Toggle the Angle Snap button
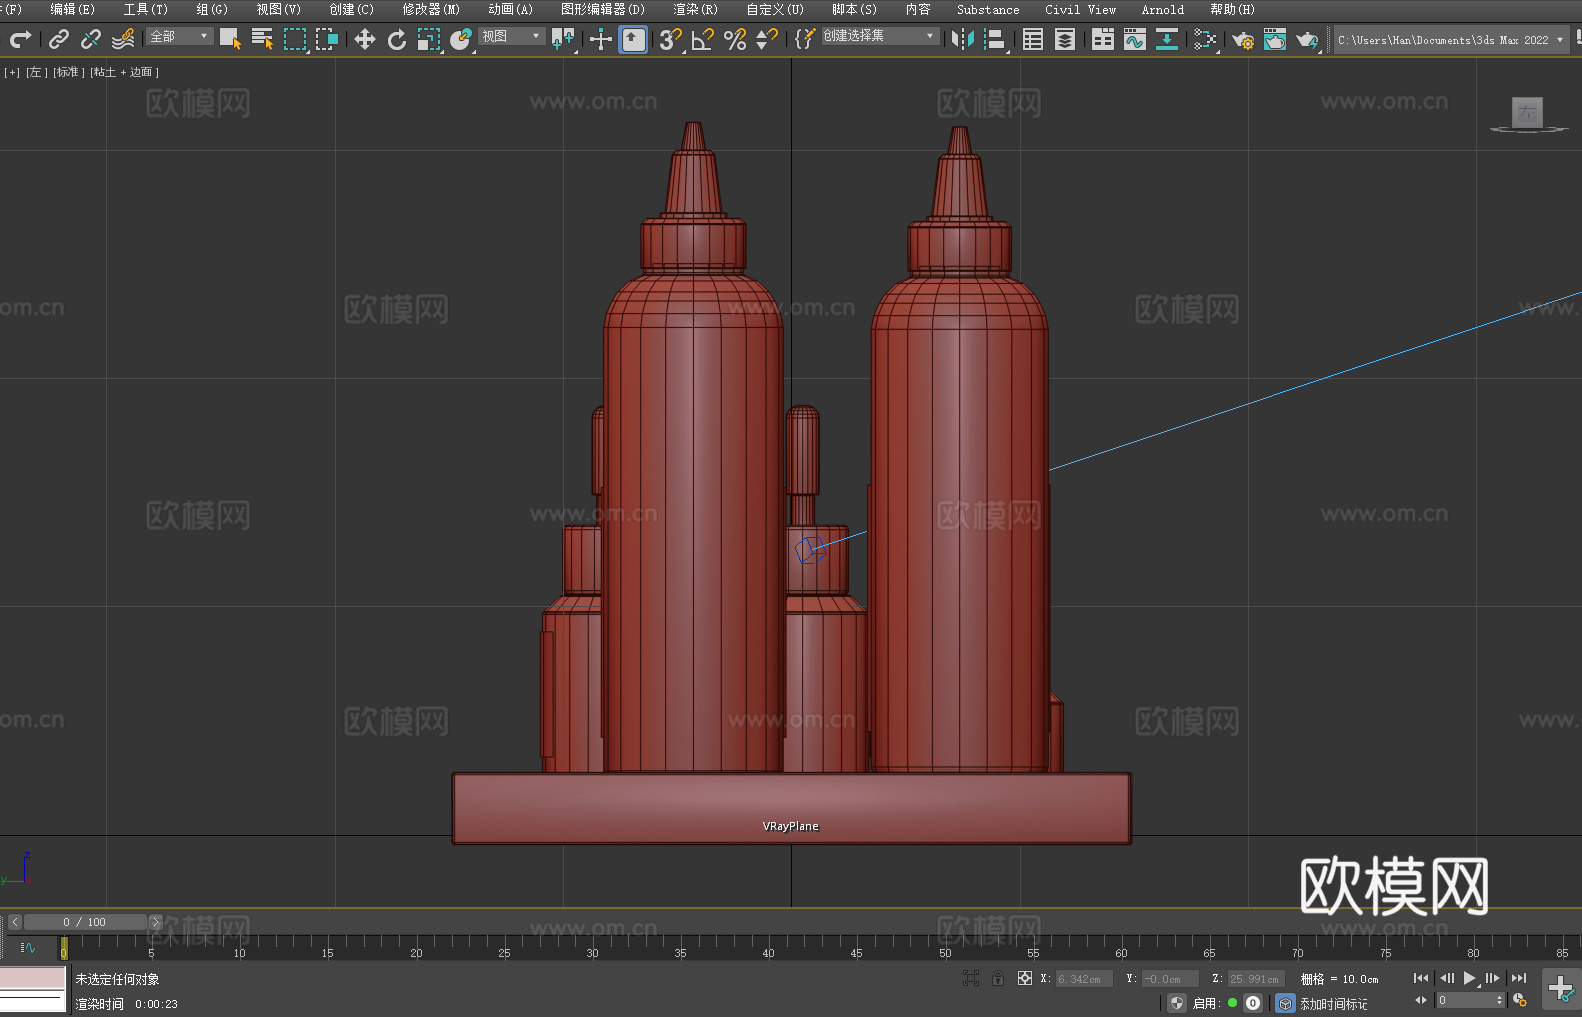The image size is (1582, 1017). pyautogui.click(x=703, y=39)
